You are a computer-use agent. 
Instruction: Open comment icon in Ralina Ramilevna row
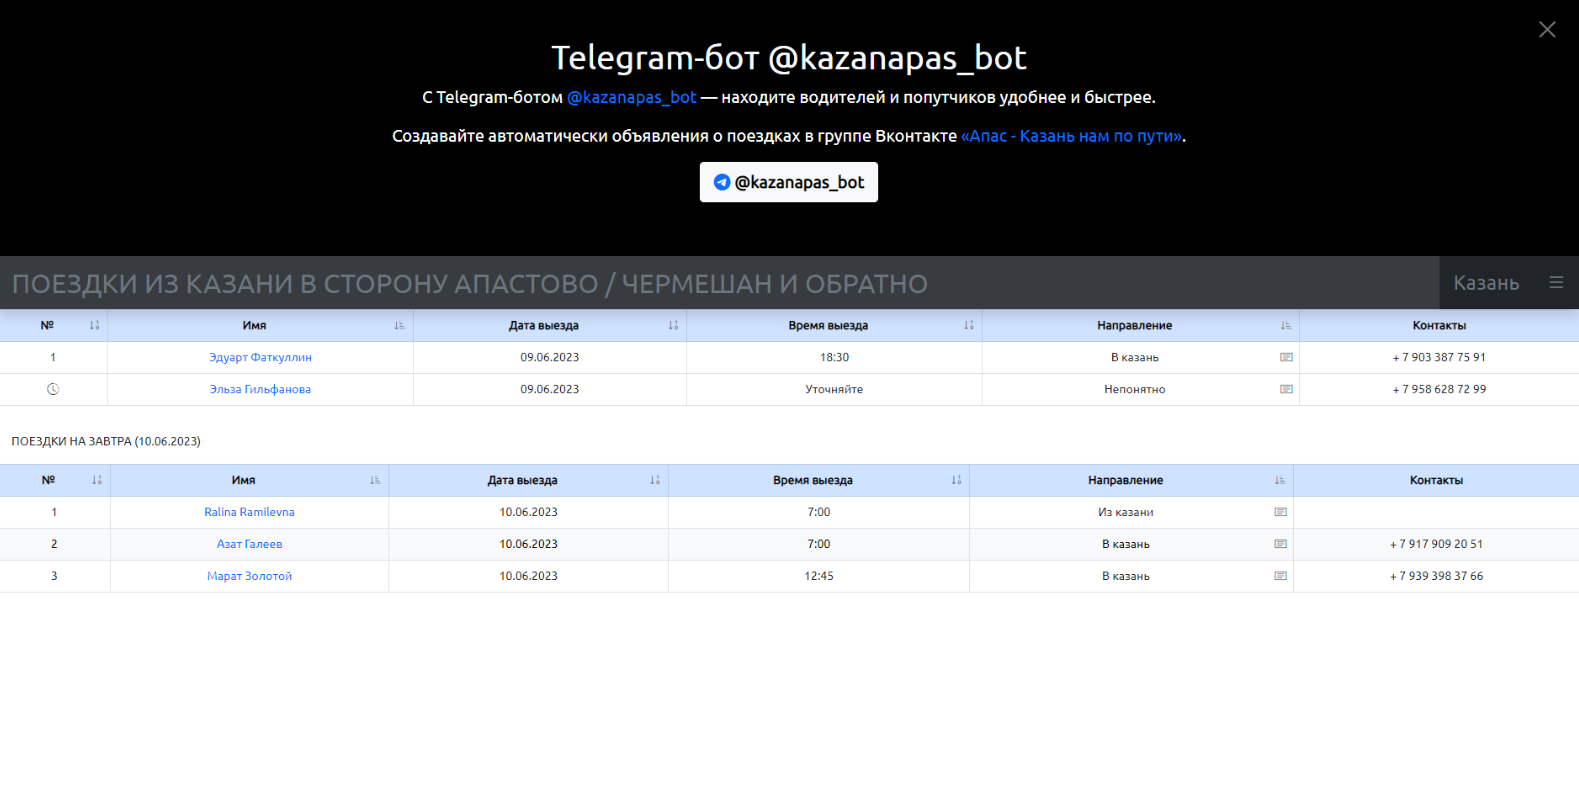(x=1280, y=512)
